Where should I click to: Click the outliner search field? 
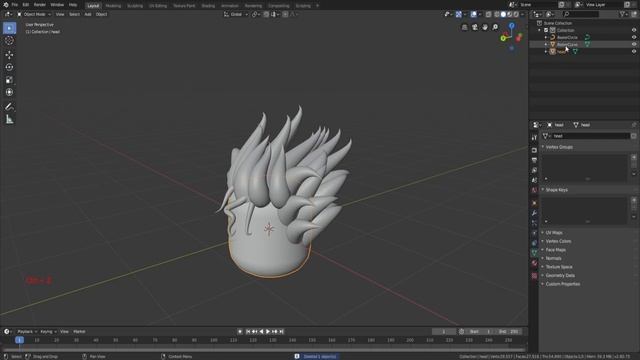point(581,14)
